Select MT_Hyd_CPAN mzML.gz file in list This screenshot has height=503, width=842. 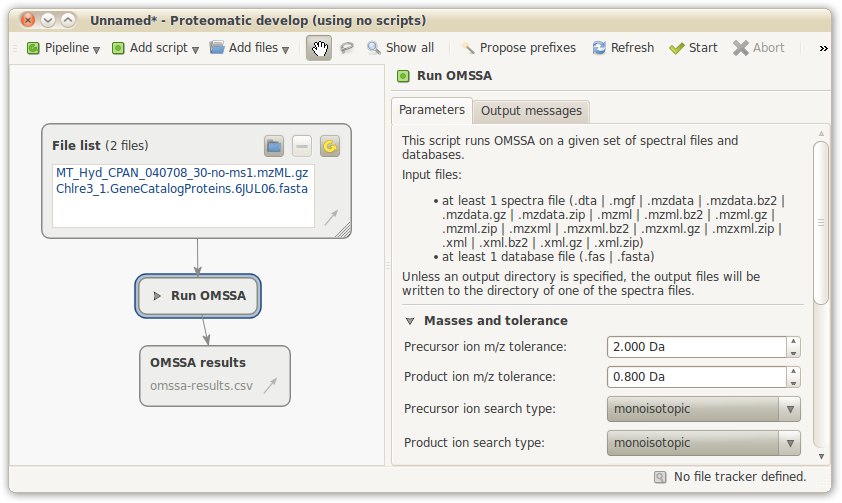coord(182,173)
